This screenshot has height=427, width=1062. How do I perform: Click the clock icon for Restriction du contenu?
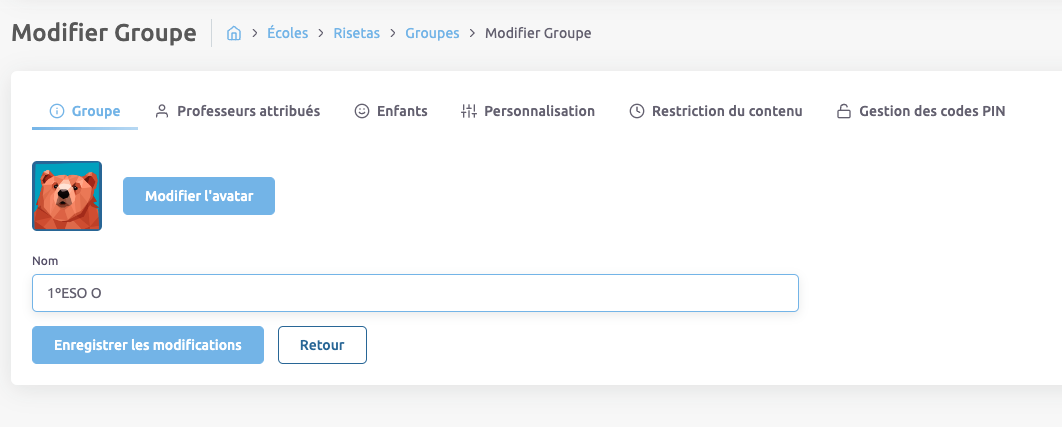click(637, 111)
